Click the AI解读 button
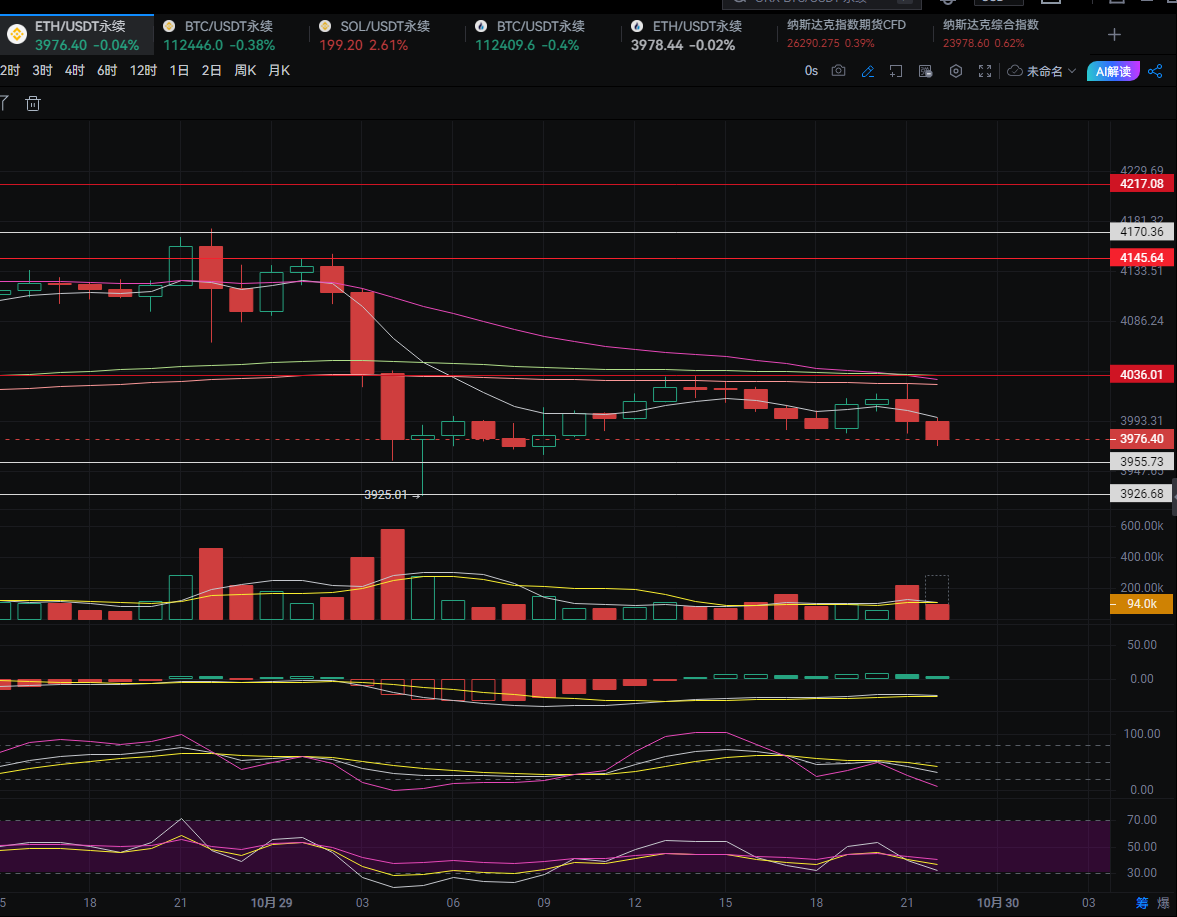 [x=1112, y=71]
